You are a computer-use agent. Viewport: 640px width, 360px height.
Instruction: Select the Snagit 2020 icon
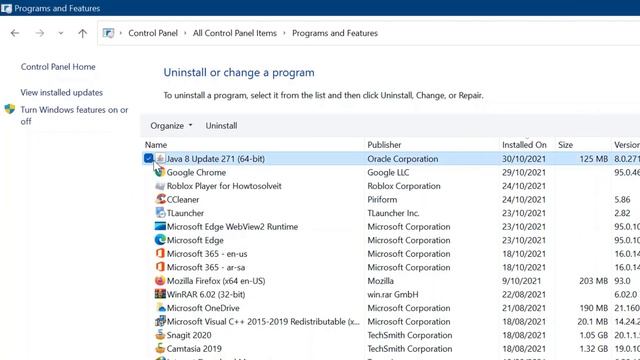[x=160, y=335]
